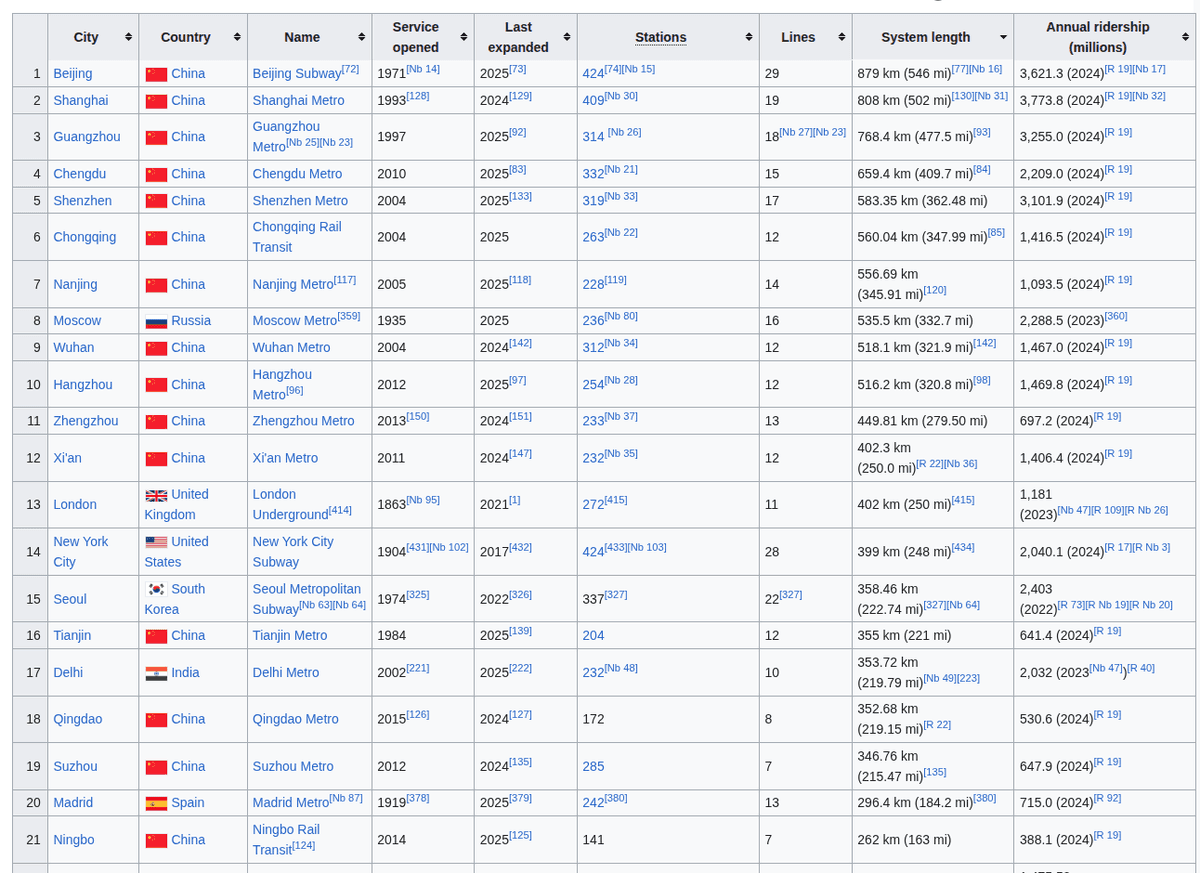
Task: Open the Moscow Metro article link
Action: pyautogui.click(x=294, y=321)
